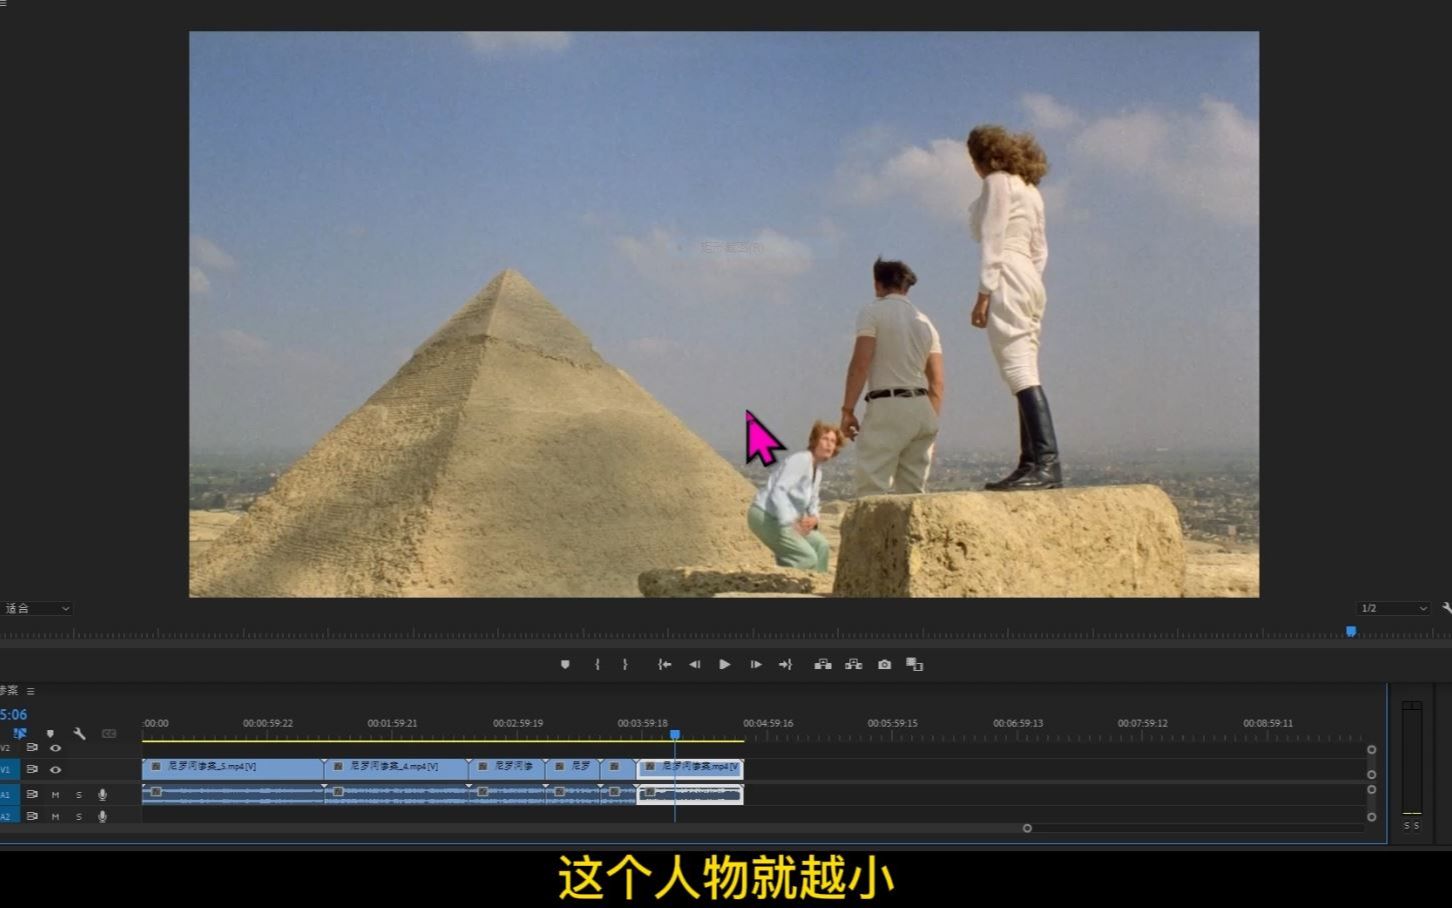
Task: Click the Step Back one frame button
Action: [694, 664]
